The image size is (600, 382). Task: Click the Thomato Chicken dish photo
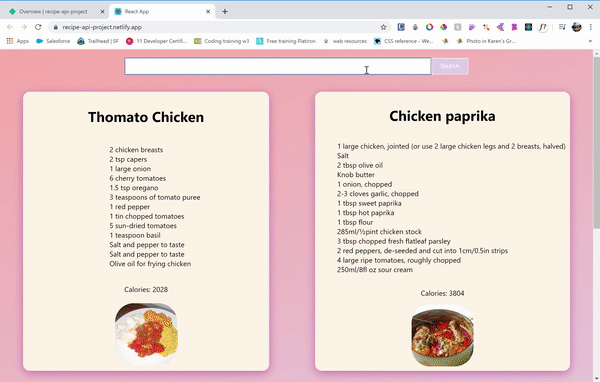click(x=146, y=334)
